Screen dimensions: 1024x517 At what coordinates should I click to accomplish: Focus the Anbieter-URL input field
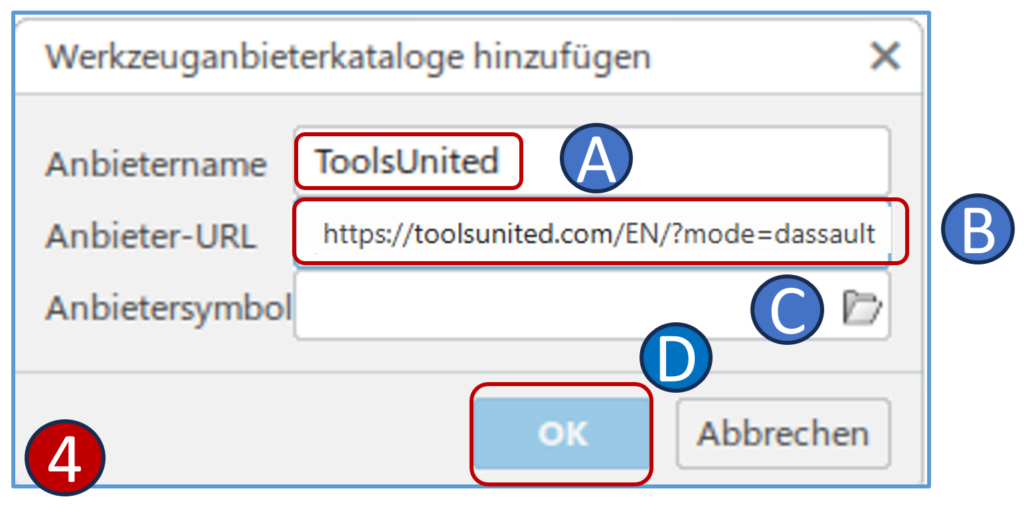click(600, 234)
